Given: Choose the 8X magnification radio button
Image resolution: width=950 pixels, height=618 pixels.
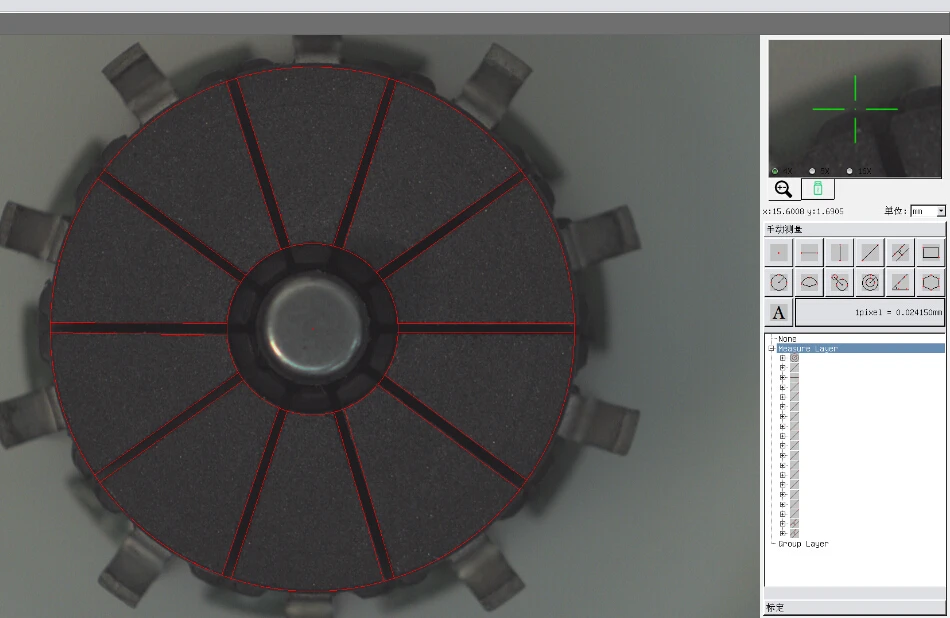Looking at the screenshot, I should tap(812, 171).
